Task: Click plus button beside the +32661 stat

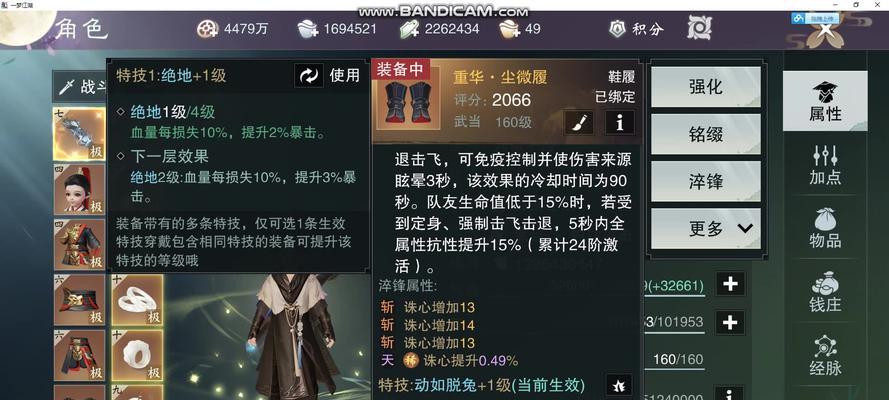Action: [730, 284]
